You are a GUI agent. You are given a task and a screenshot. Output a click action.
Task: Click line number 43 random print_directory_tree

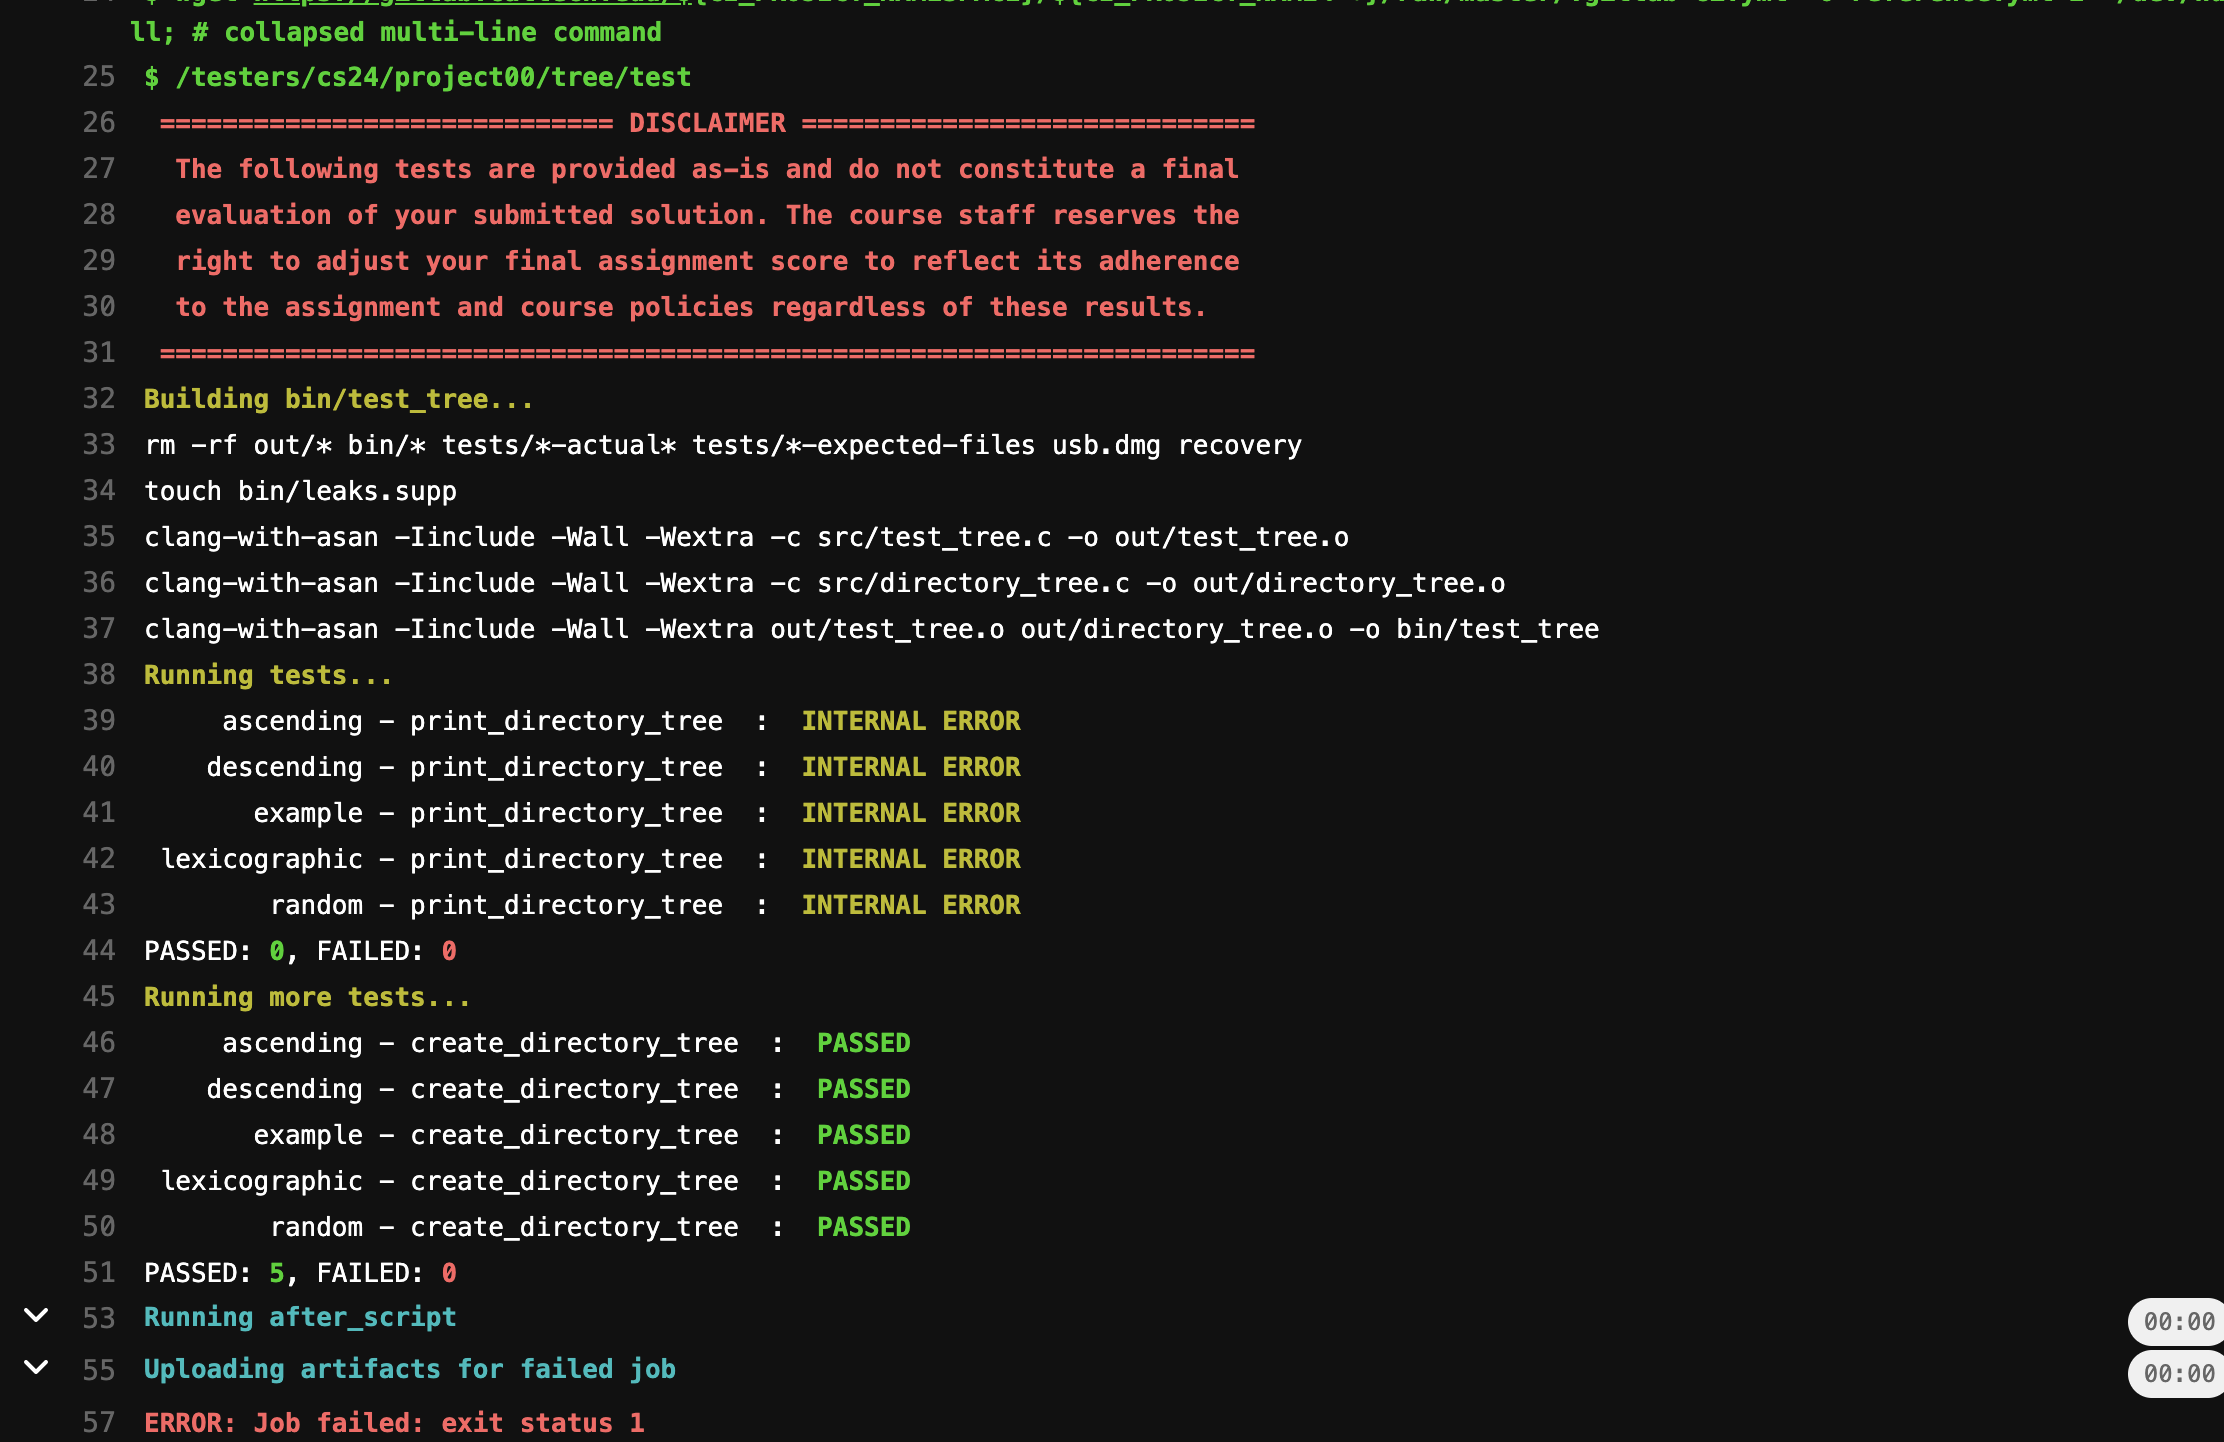[99, 905]
